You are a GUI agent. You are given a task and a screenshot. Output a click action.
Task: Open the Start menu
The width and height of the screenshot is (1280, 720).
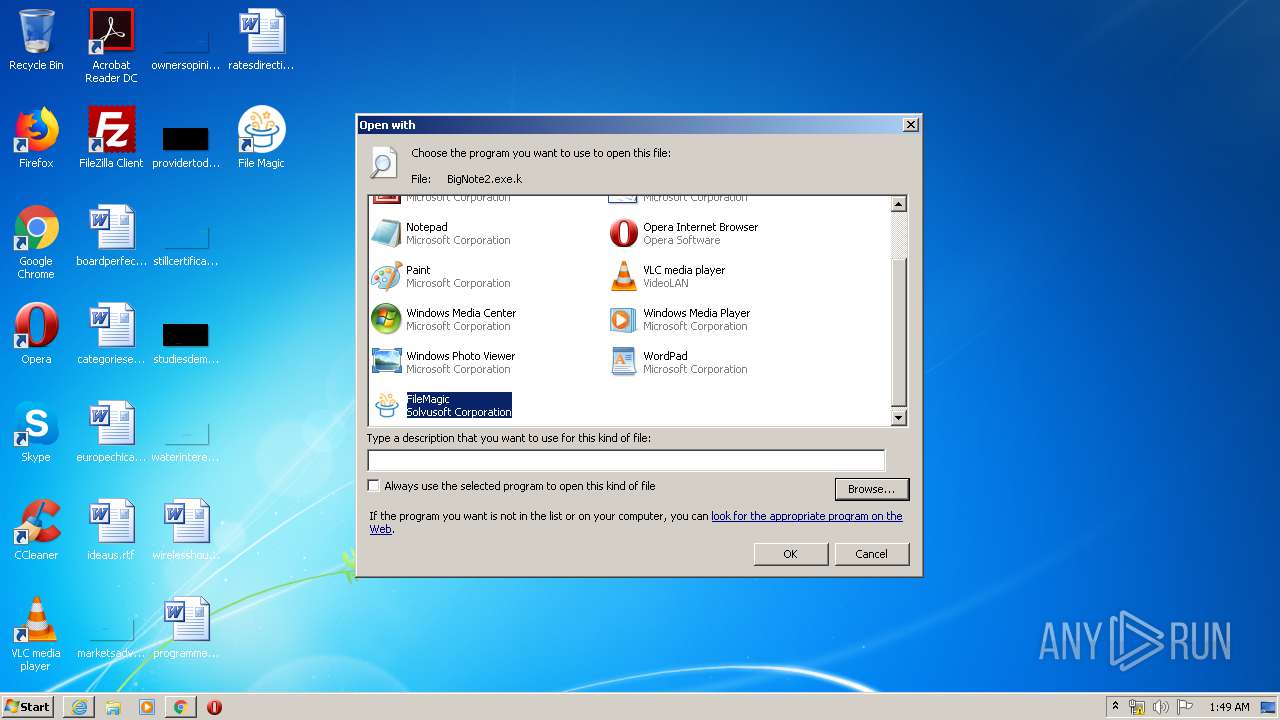pos(28,706)
